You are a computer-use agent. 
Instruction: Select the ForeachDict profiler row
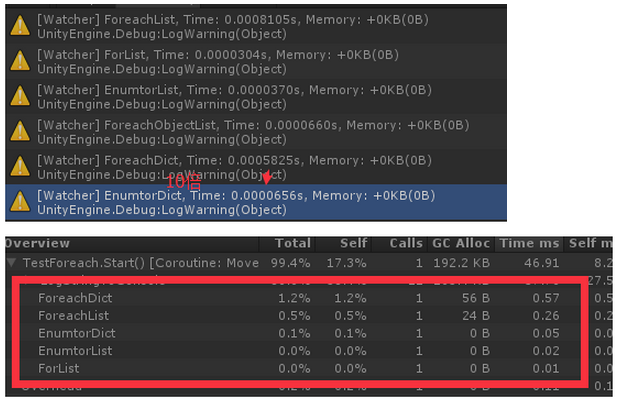click(x=301, y=298)
